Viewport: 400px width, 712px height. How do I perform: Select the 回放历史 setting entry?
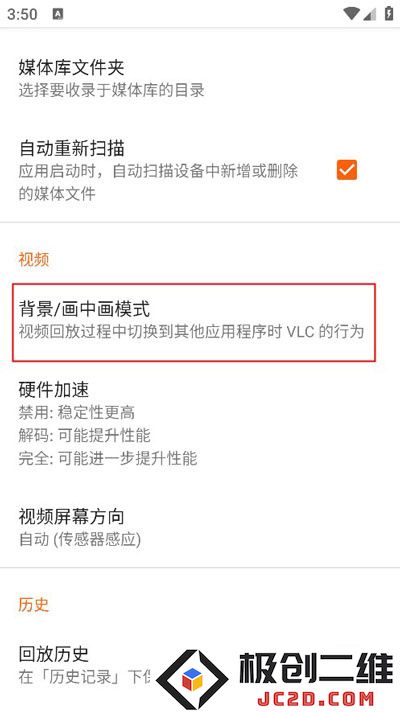(200, 664)
